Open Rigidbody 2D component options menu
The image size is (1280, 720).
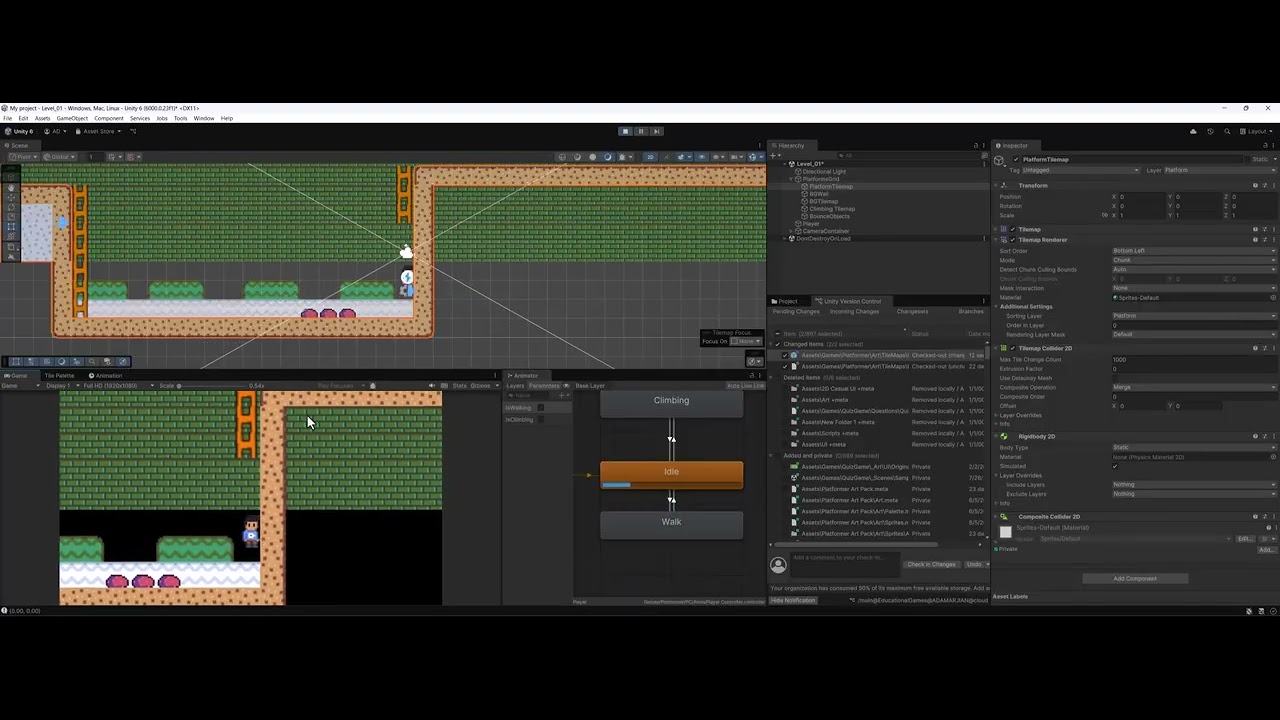(x=1273, y=436)
